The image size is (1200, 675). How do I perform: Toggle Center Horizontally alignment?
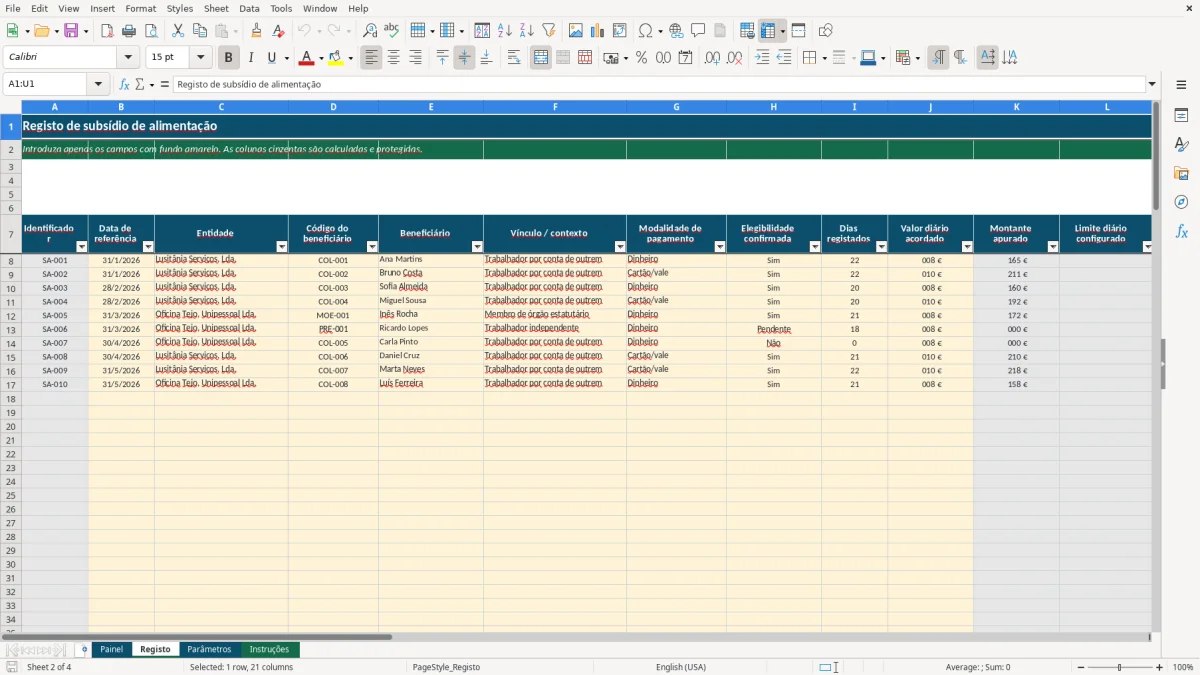click(394, 58)
